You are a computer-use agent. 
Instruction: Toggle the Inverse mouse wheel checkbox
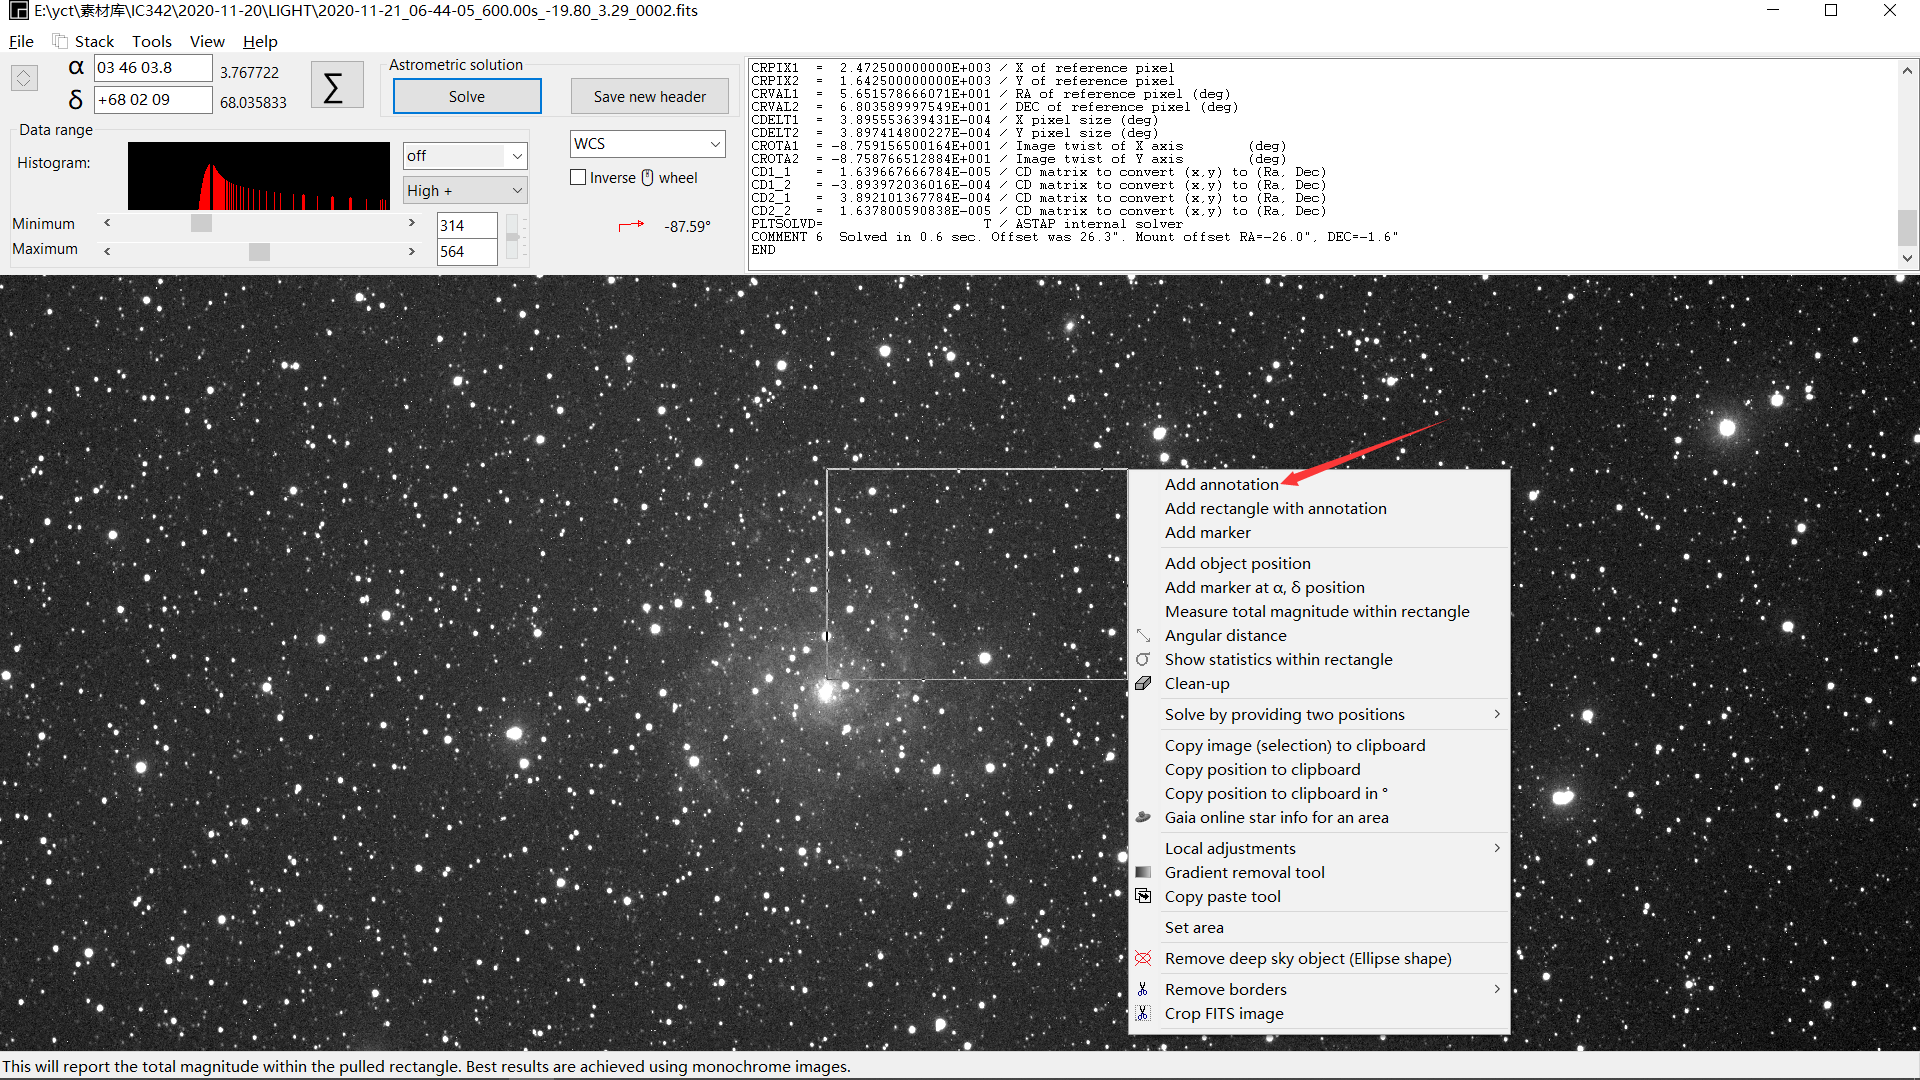(x=578, y=177)
